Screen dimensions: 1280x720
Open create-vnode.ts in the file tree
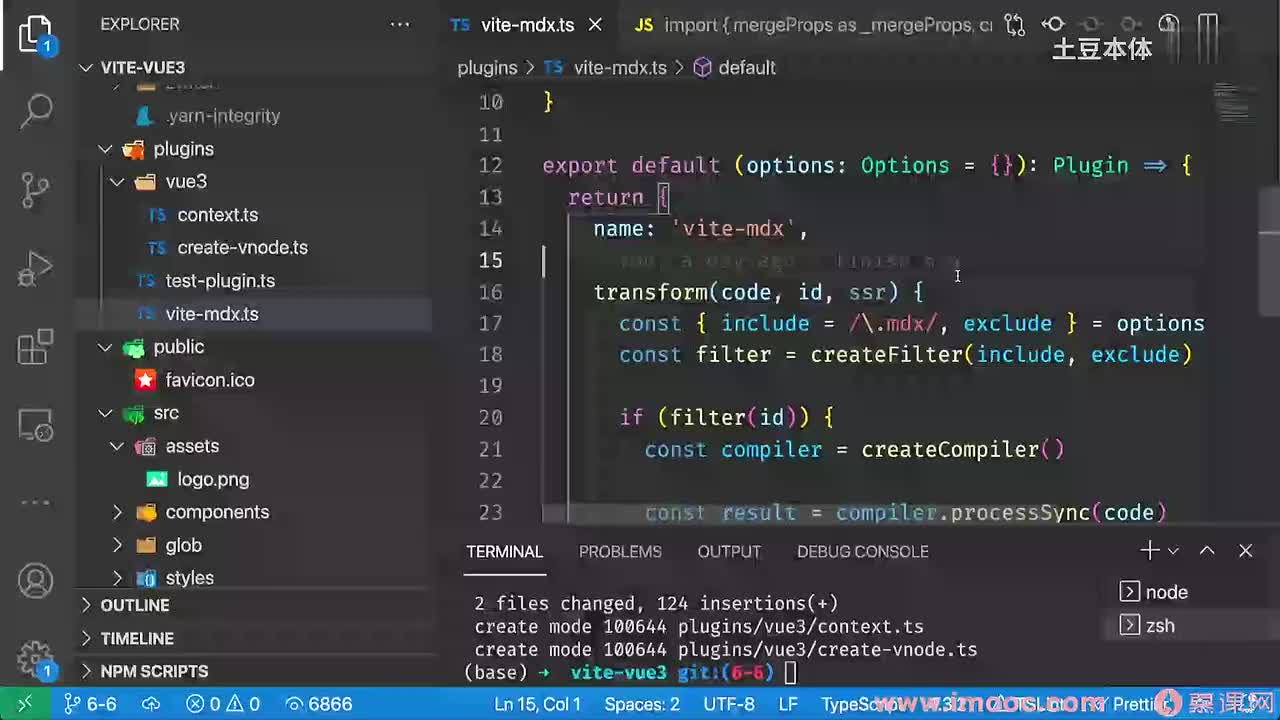point(242,248)
